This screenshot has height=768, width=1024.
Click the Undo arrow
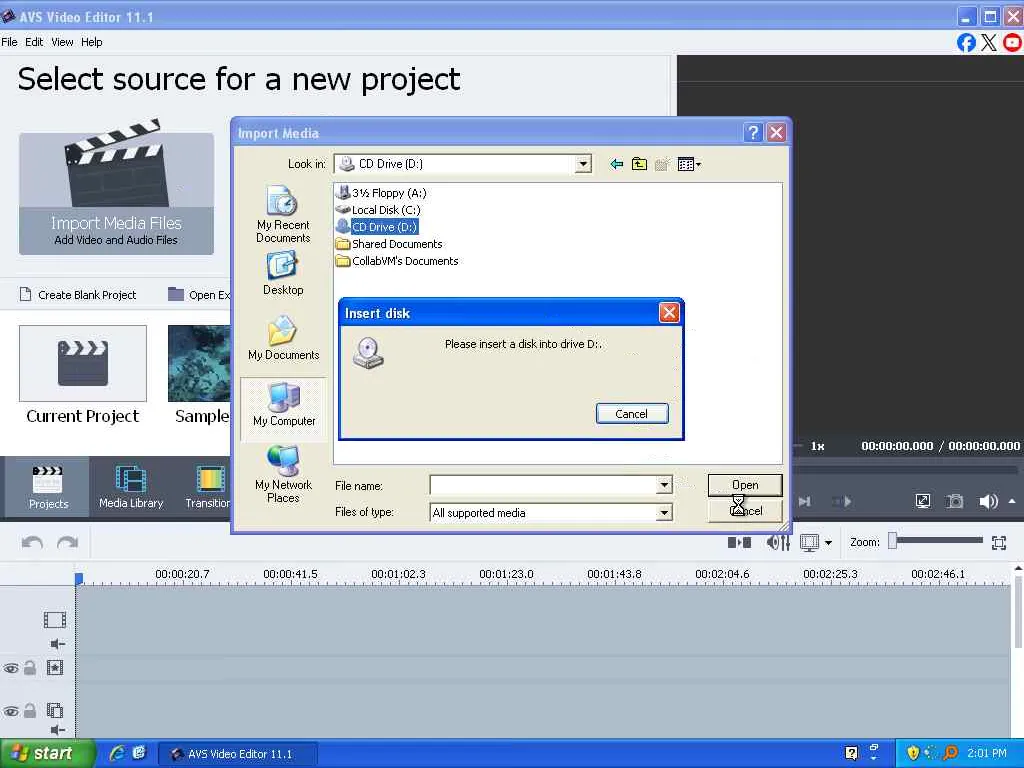point(32,543)
